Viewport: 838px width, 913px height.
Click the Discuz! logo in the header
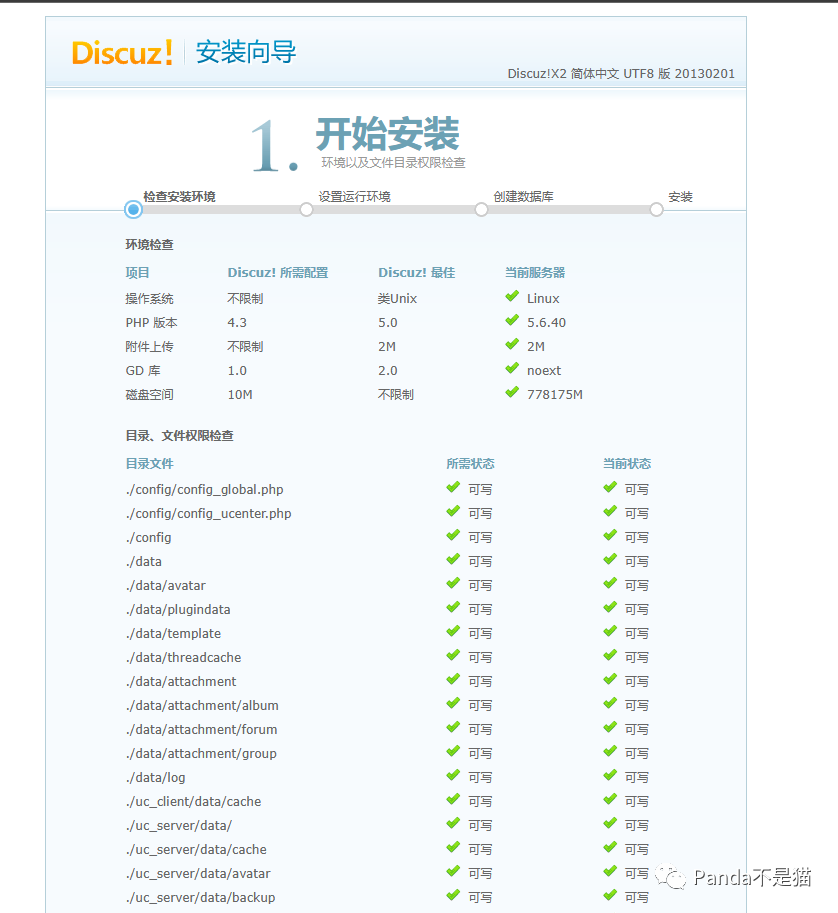[122, 53]
